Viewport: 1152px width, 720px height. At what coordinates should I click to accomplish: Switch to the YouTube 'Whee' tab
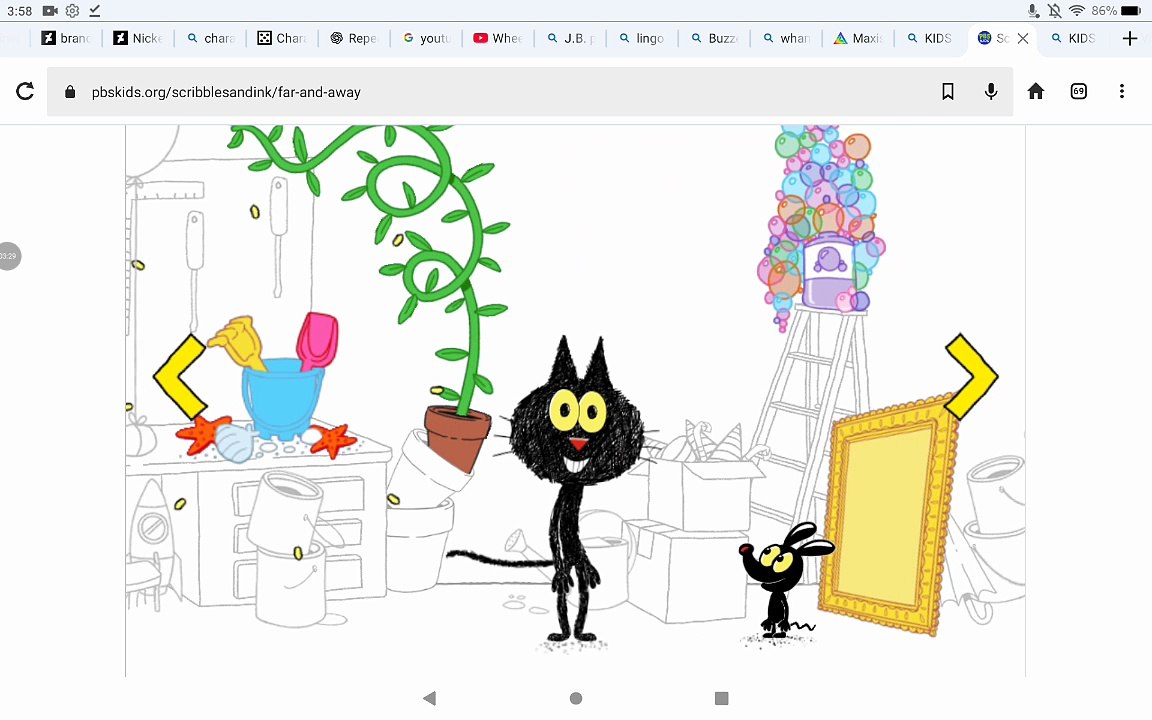tap(498, 38)
